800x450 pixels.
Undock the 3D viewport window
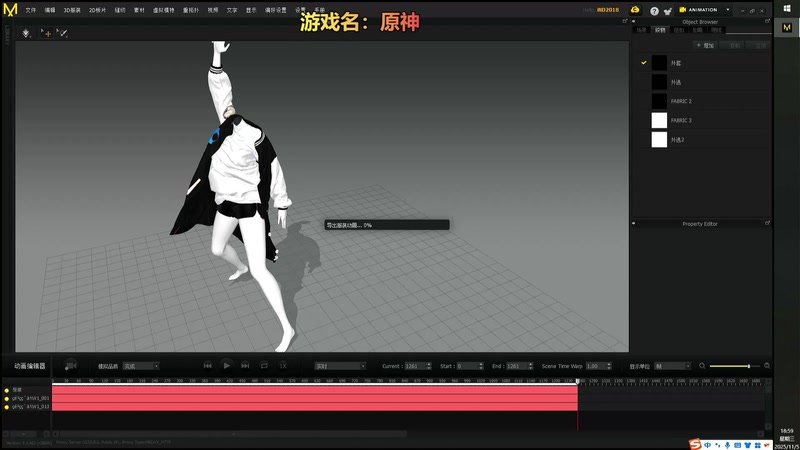(625, 21)
